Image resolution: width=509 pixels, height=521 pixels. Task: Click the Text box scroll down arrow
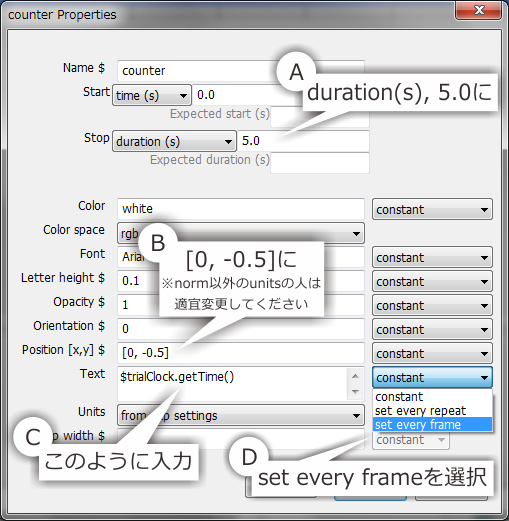pos(355,392)
